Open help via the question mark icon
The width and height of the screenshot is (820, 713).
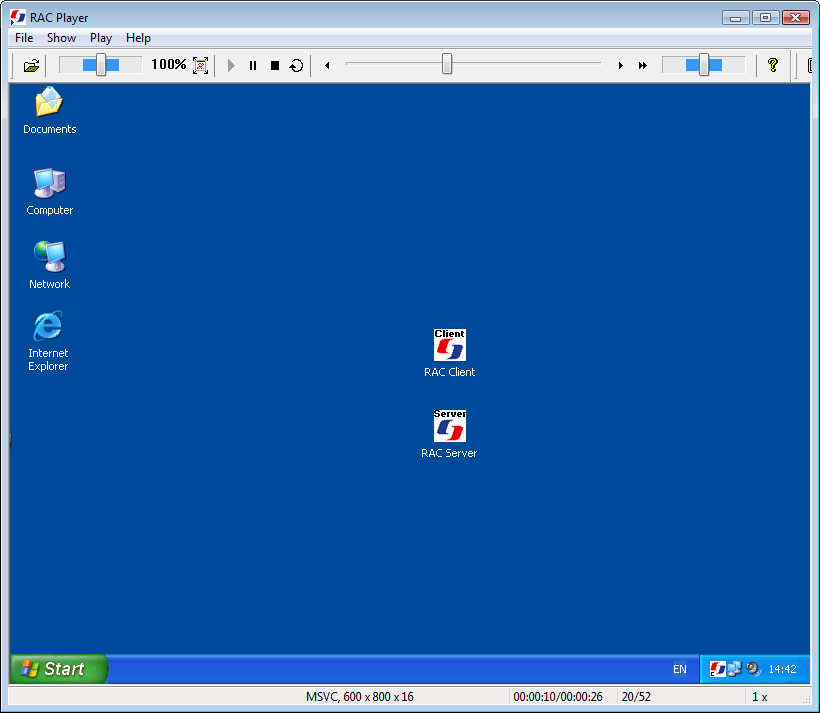(773, 65)
